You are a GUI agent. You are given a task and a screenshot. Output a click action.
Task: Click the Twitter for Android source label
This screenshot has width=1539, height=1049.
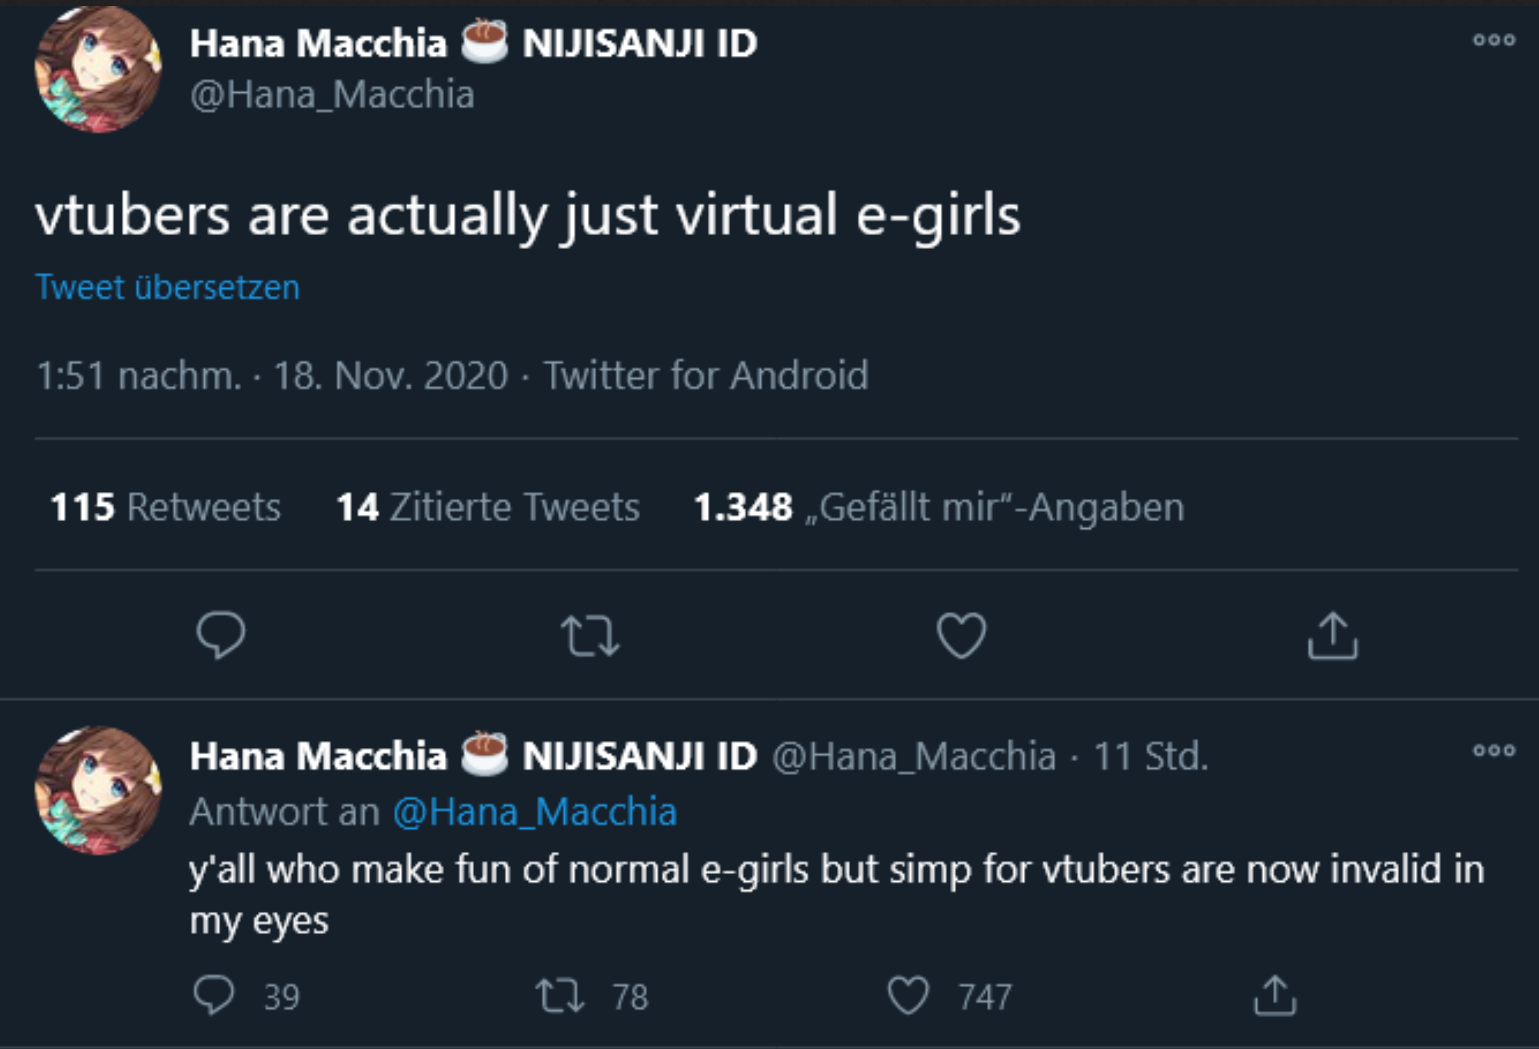706,376
